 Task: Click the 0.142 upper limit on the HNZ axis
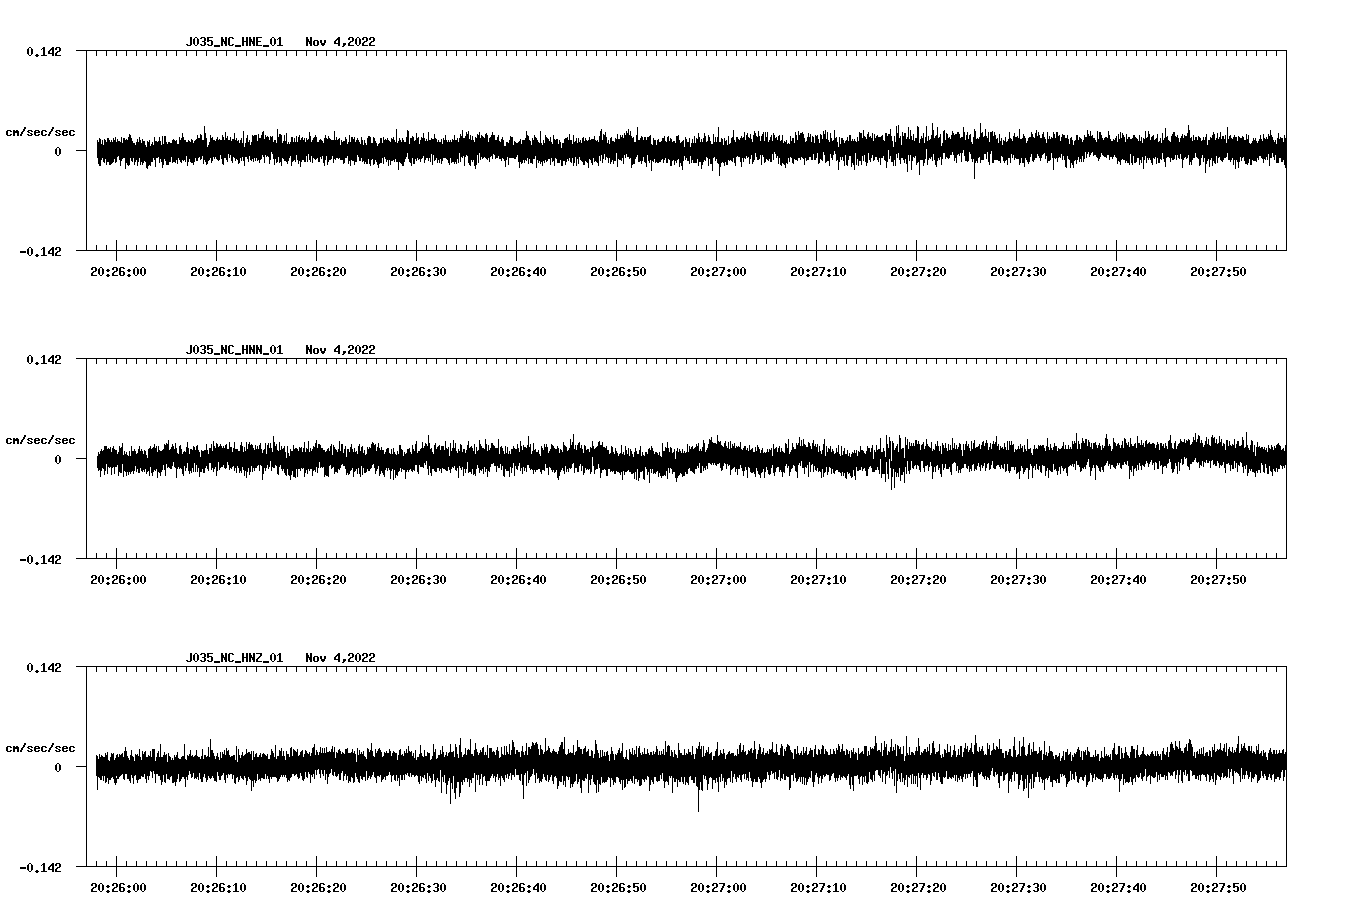tap(43, 667)
